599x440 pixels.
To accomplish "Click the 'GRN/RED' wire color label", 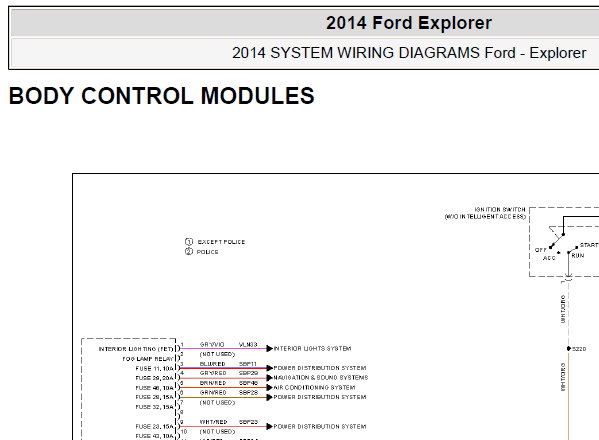I will click(213, 393).
